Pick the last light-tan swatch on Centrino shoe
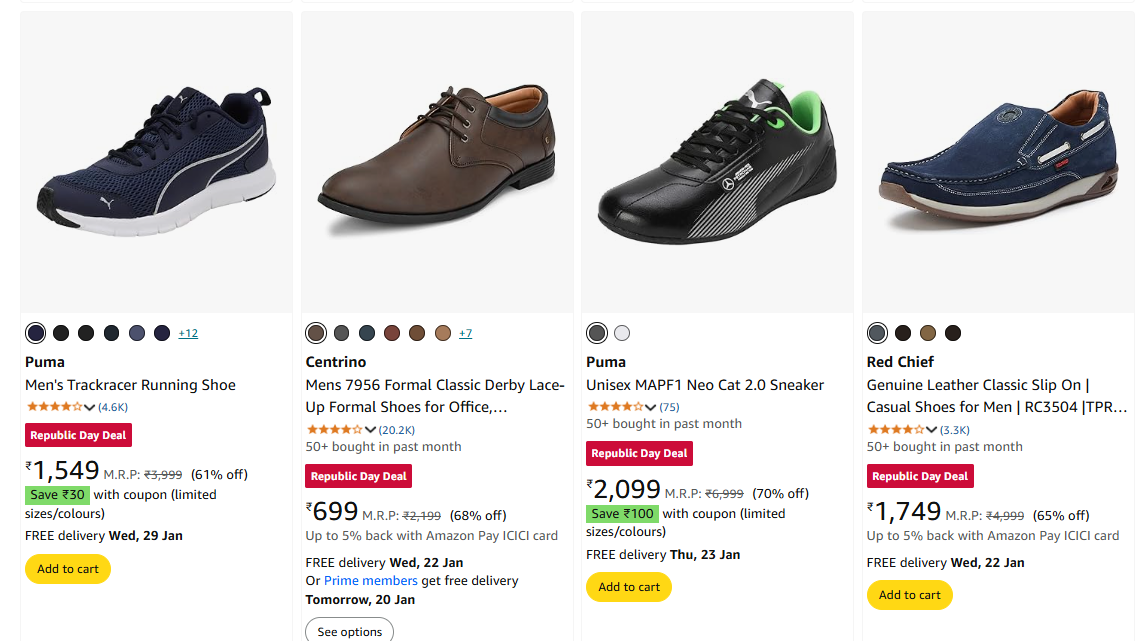The image size is (1136, 641). [442, 333]
